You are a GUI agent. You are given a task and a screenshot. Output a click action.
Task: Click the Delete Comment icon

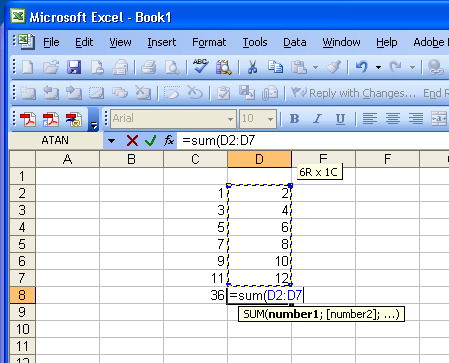(x=143, y=93)
